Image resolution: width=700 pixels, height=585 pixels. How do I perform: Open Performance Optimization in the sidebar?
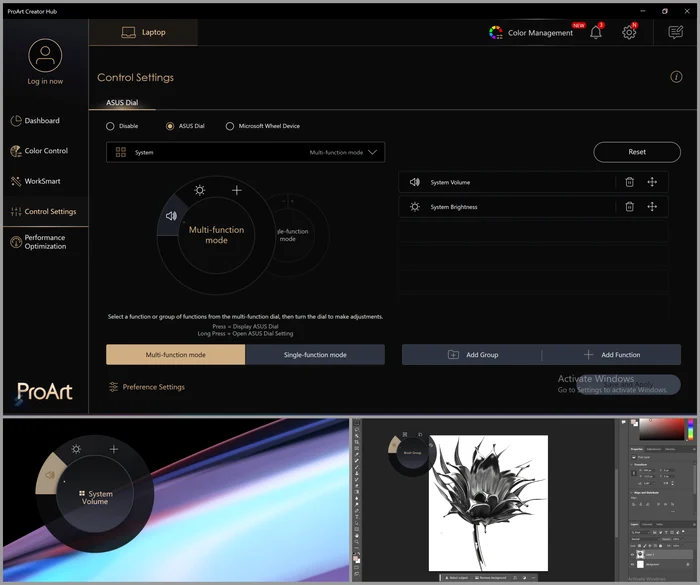pos(38,242)
